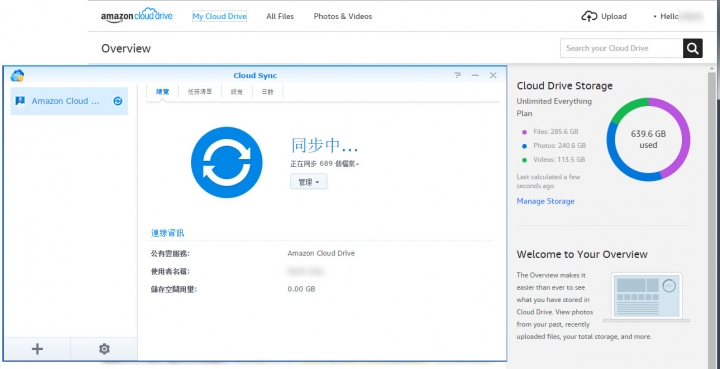This screenshot has width=720, height=369.
Task: Click the 'Unlimited Everything Plan' text
Action: click(x=554, y=107)
